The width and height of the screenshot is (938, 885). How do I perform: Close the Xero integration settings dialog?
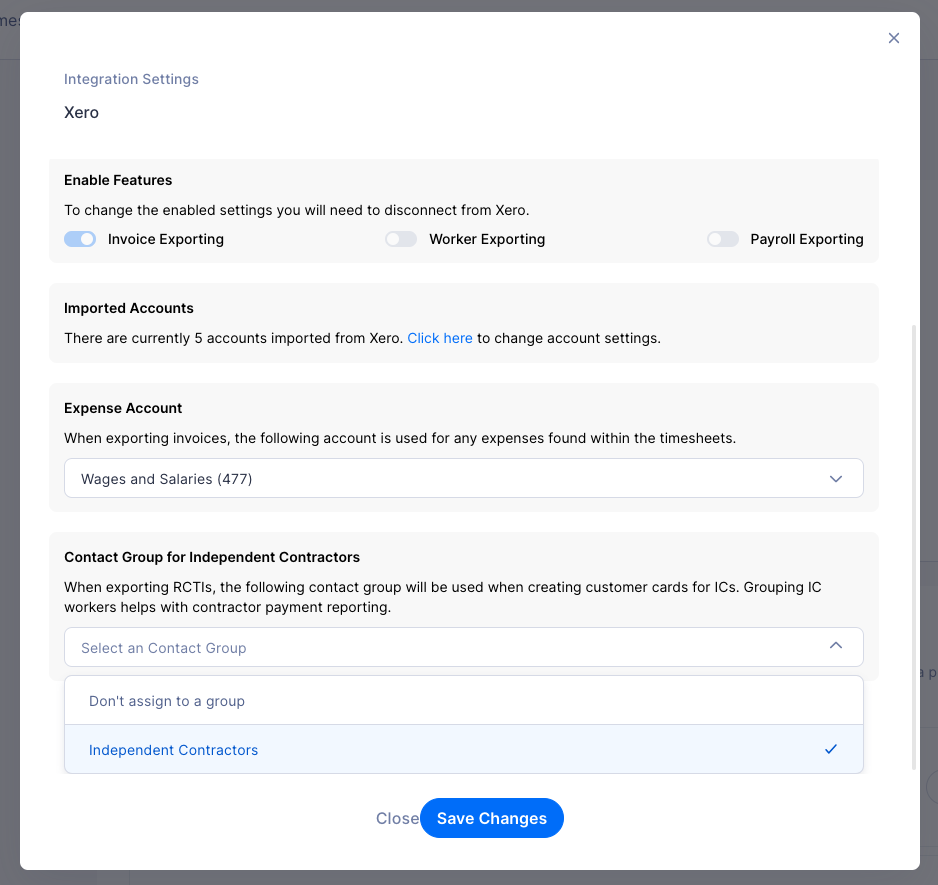click(894, 38)
